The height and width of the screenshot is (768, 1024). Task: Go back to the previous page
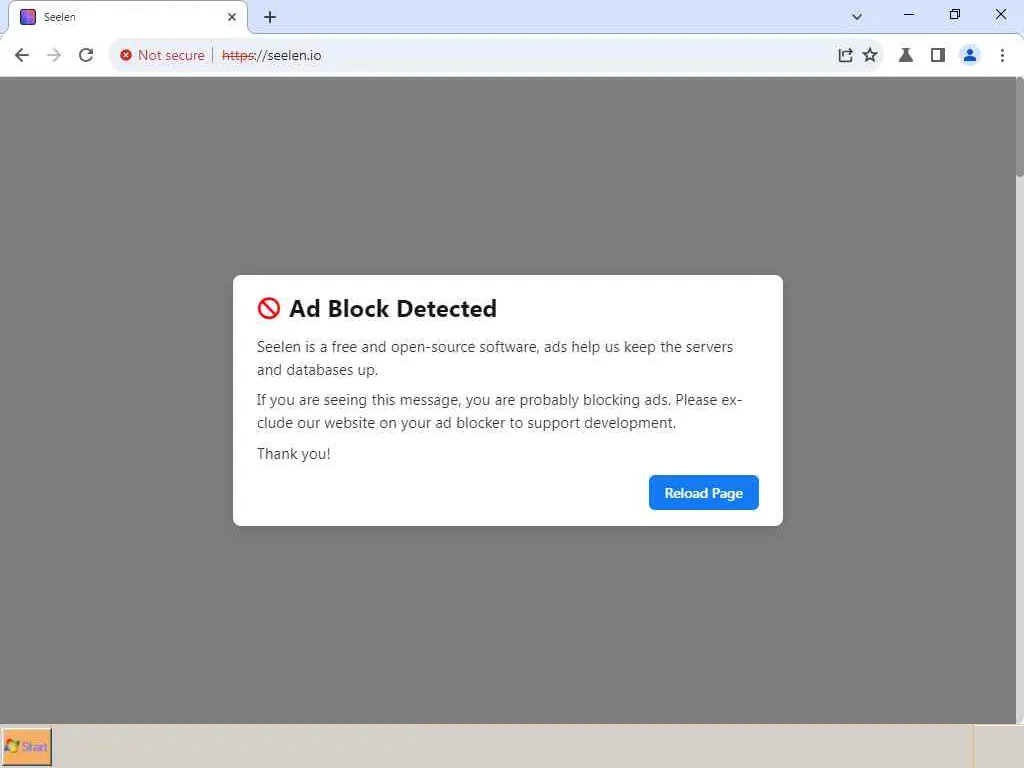point(22,55)
